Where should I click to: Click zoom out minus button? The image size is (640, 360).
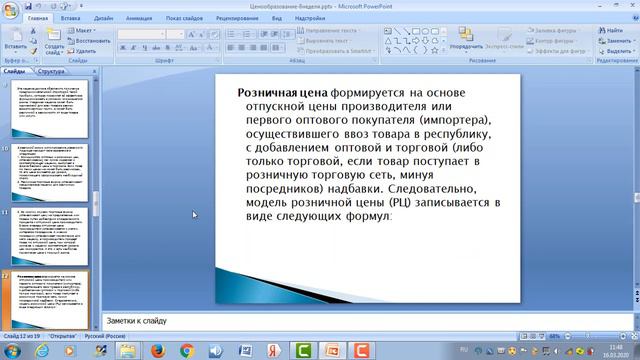567,336
